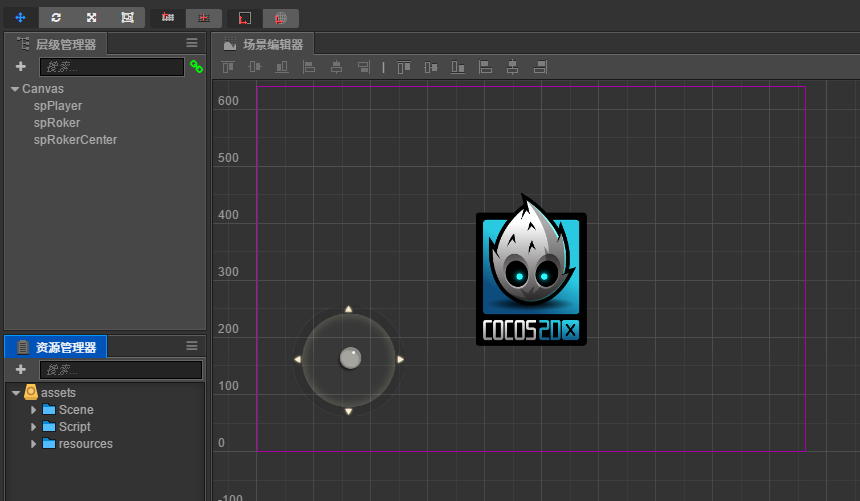Open the 层级管理器 tab
This screenshot has height=501, width=860.
(x=56, y=44)
